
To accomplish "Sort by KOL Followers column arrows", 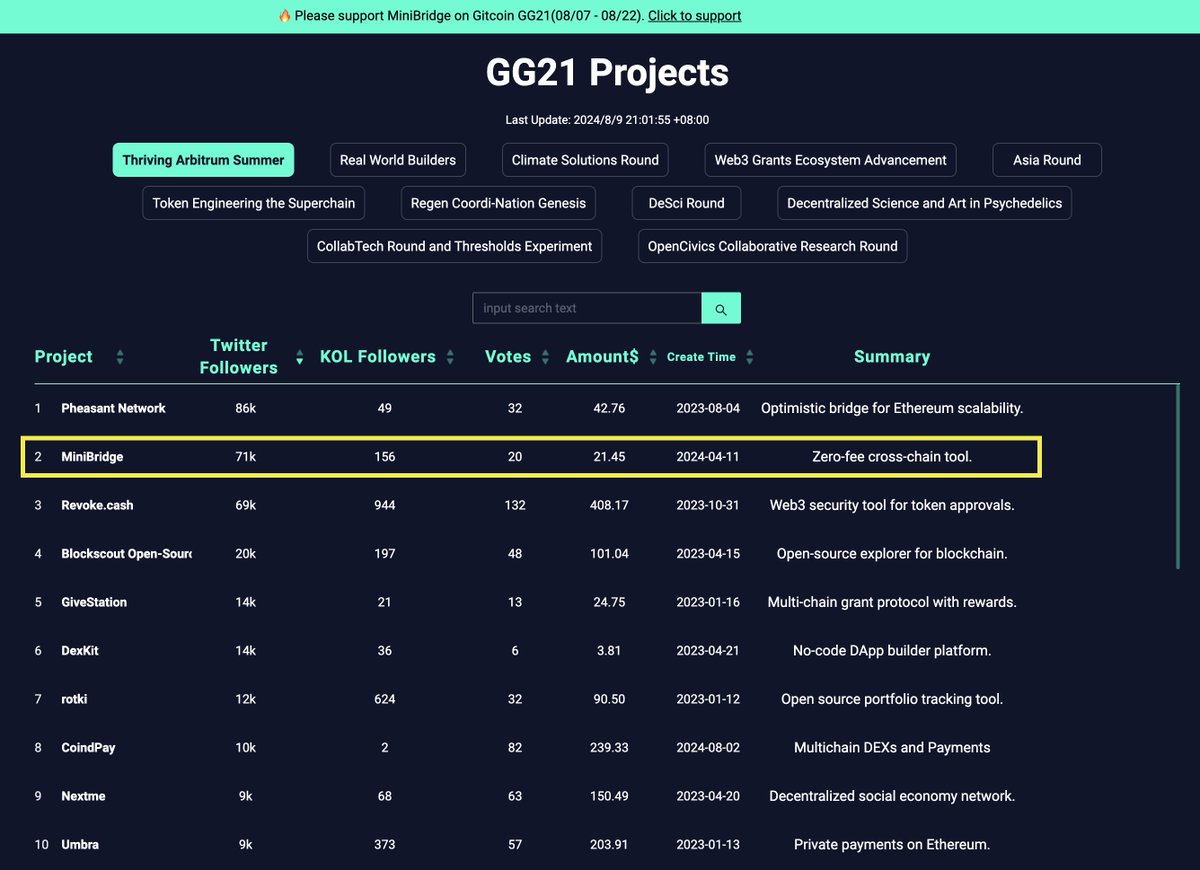I will [x=450, y=357].
